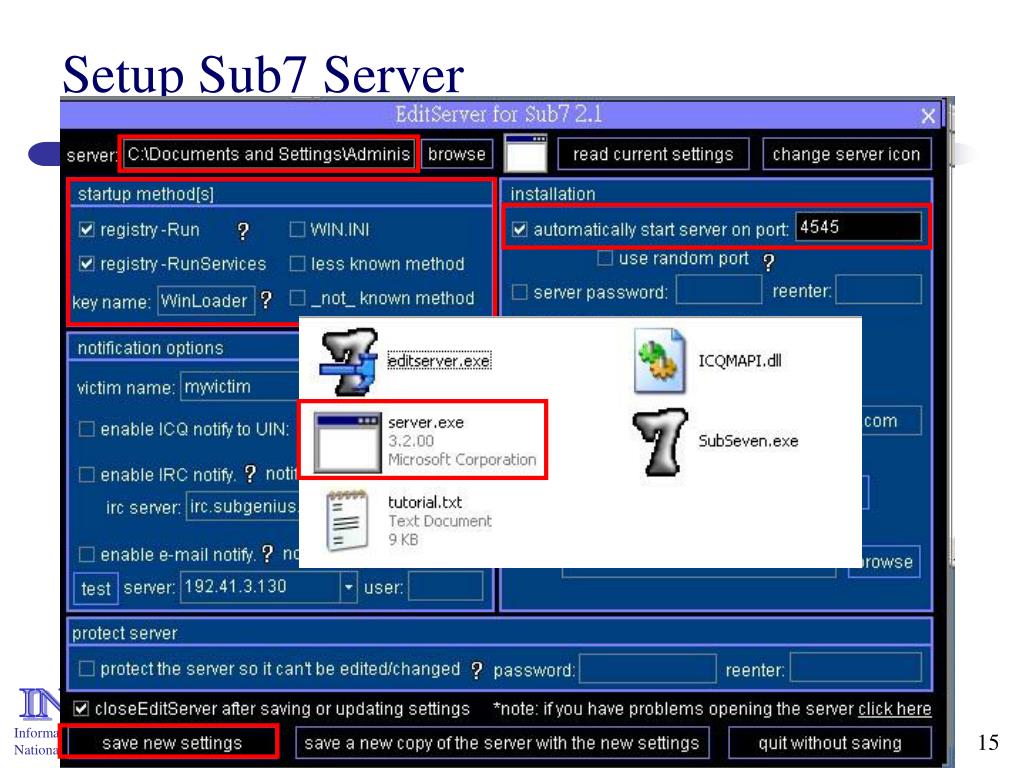This screenshot has height=768, width=1024.
Task: Click the port field showing 4545
Action: point(858,227)
